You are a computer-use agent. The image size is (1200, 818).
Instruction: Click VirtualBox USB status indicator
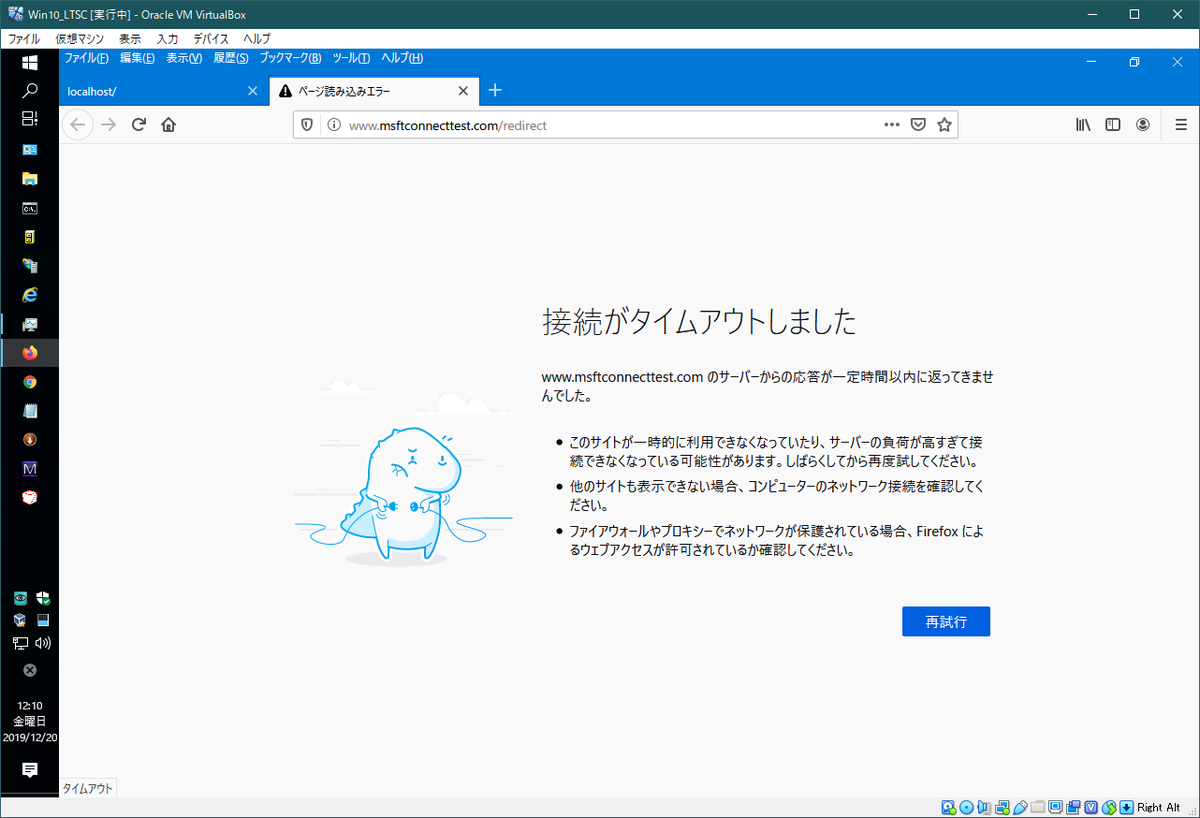1020,807
